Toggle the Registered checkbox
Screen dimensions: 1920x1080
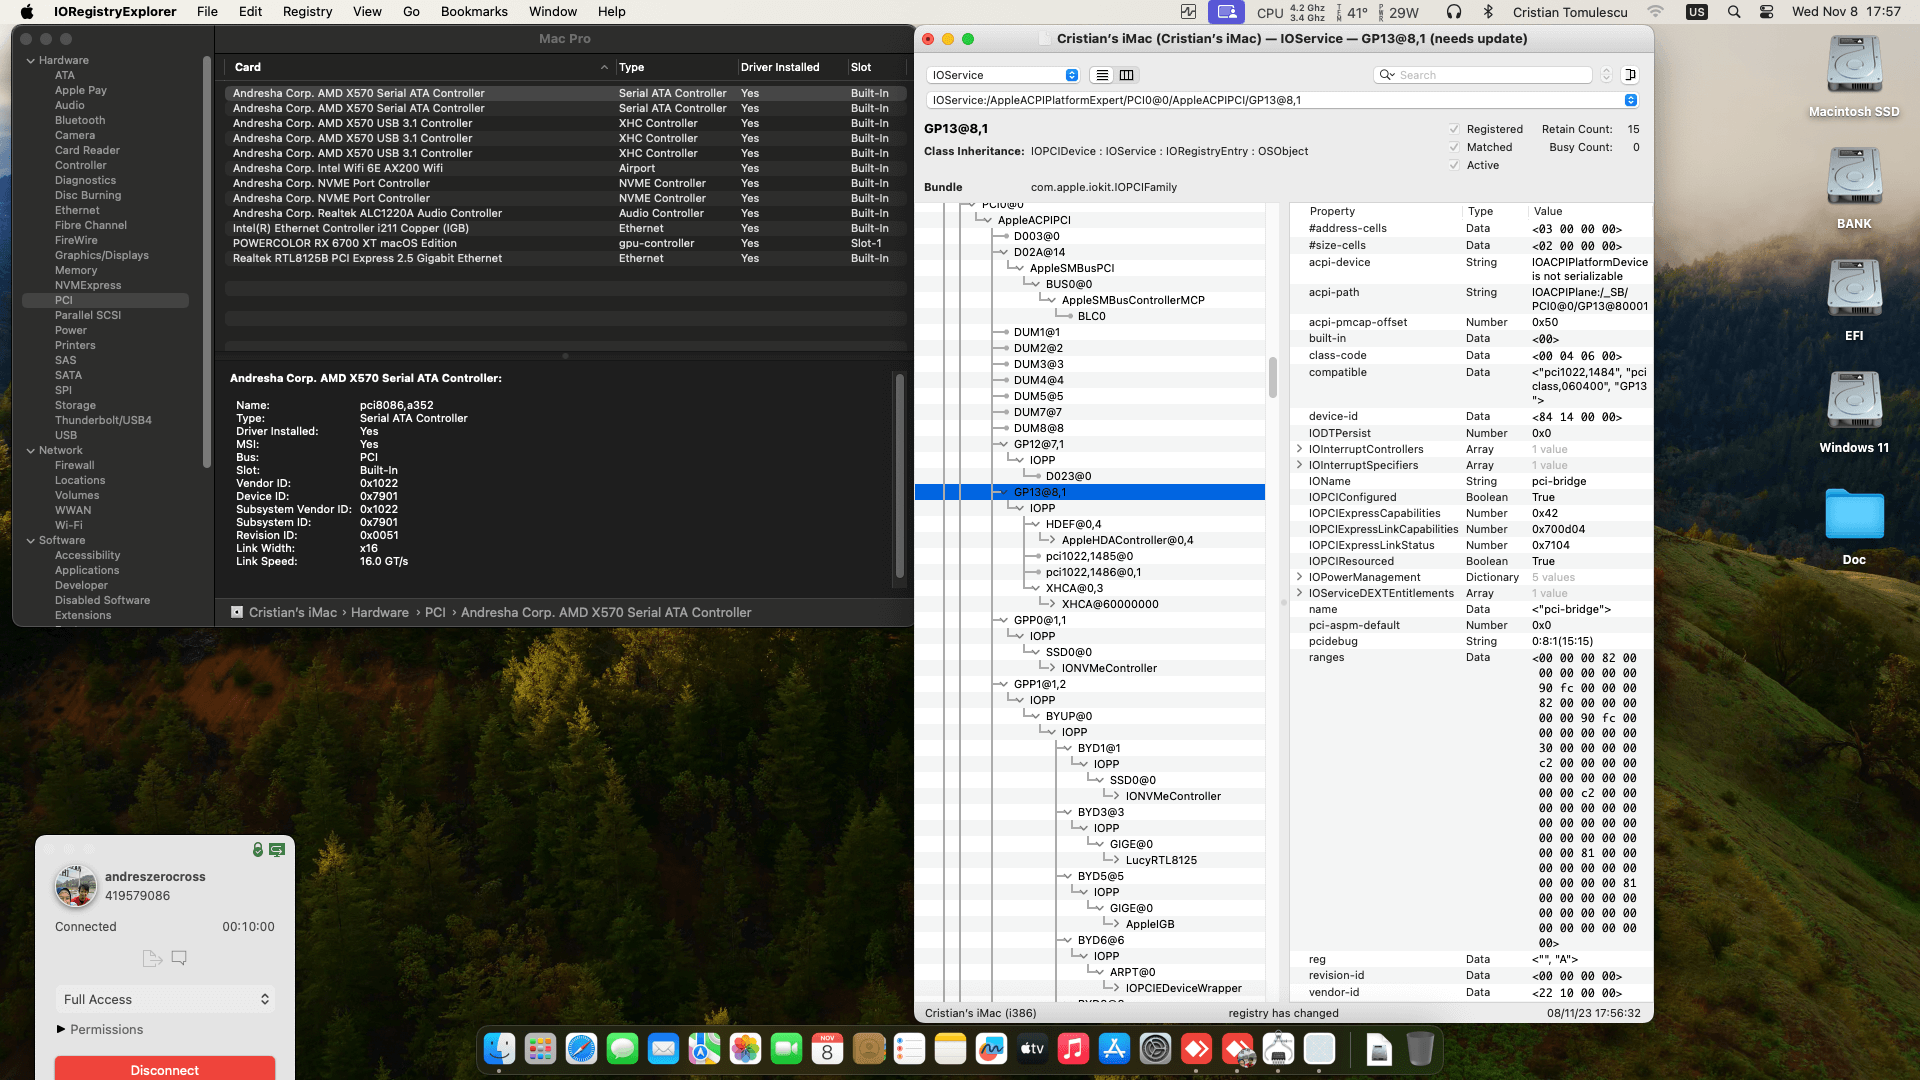coord(1454,129)
